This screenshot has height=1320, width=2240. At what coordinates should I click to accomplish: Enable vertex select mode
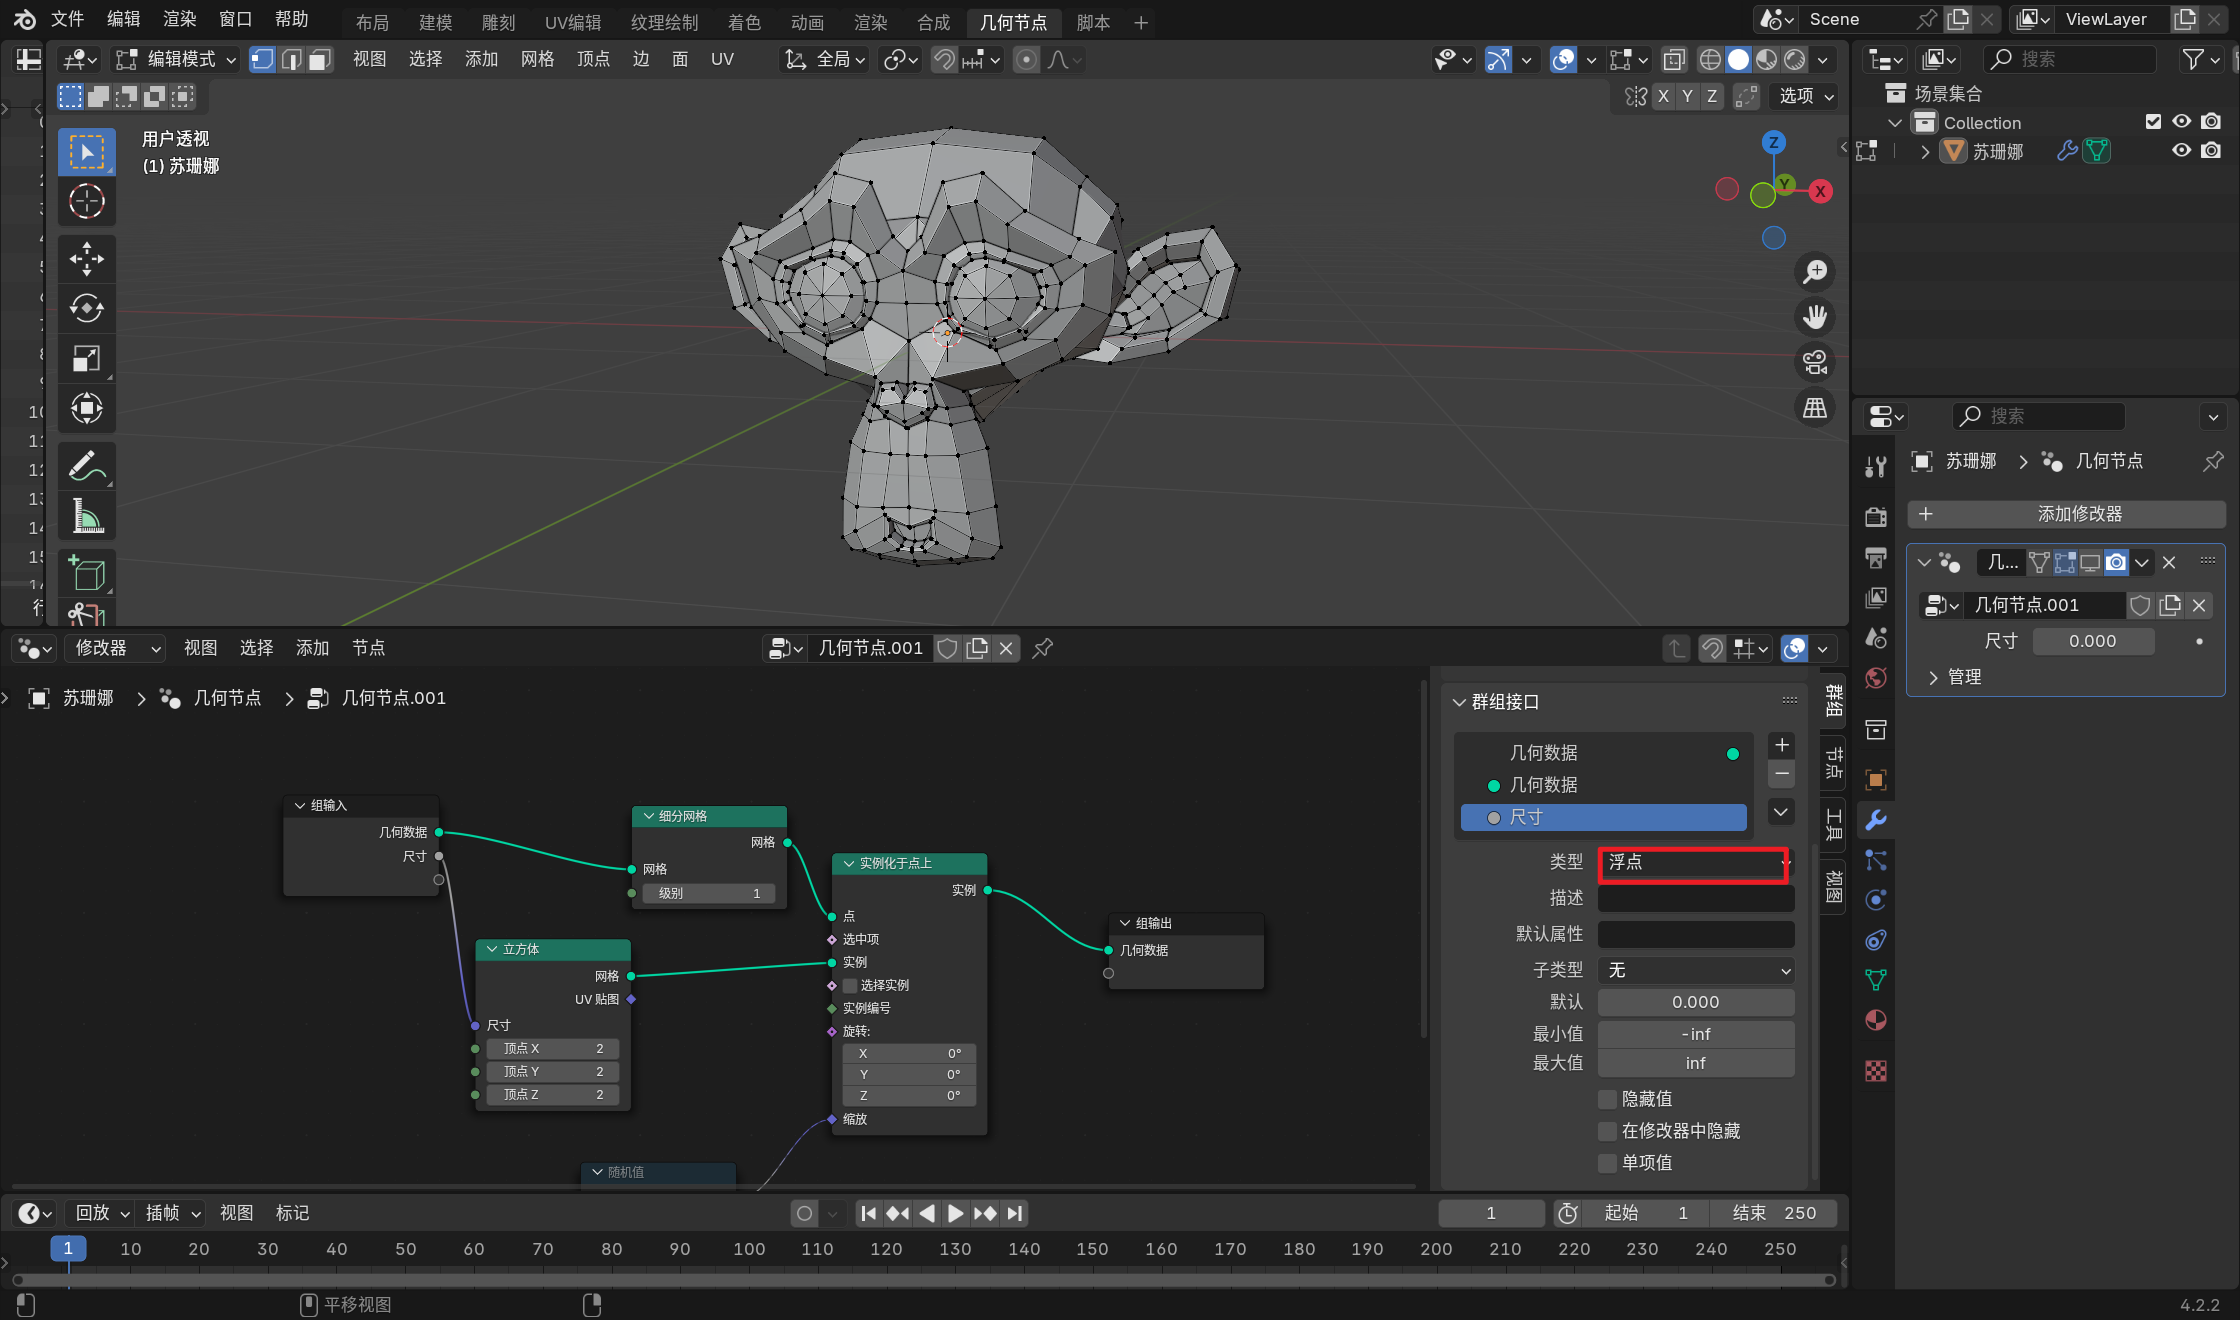pos(262,60)
